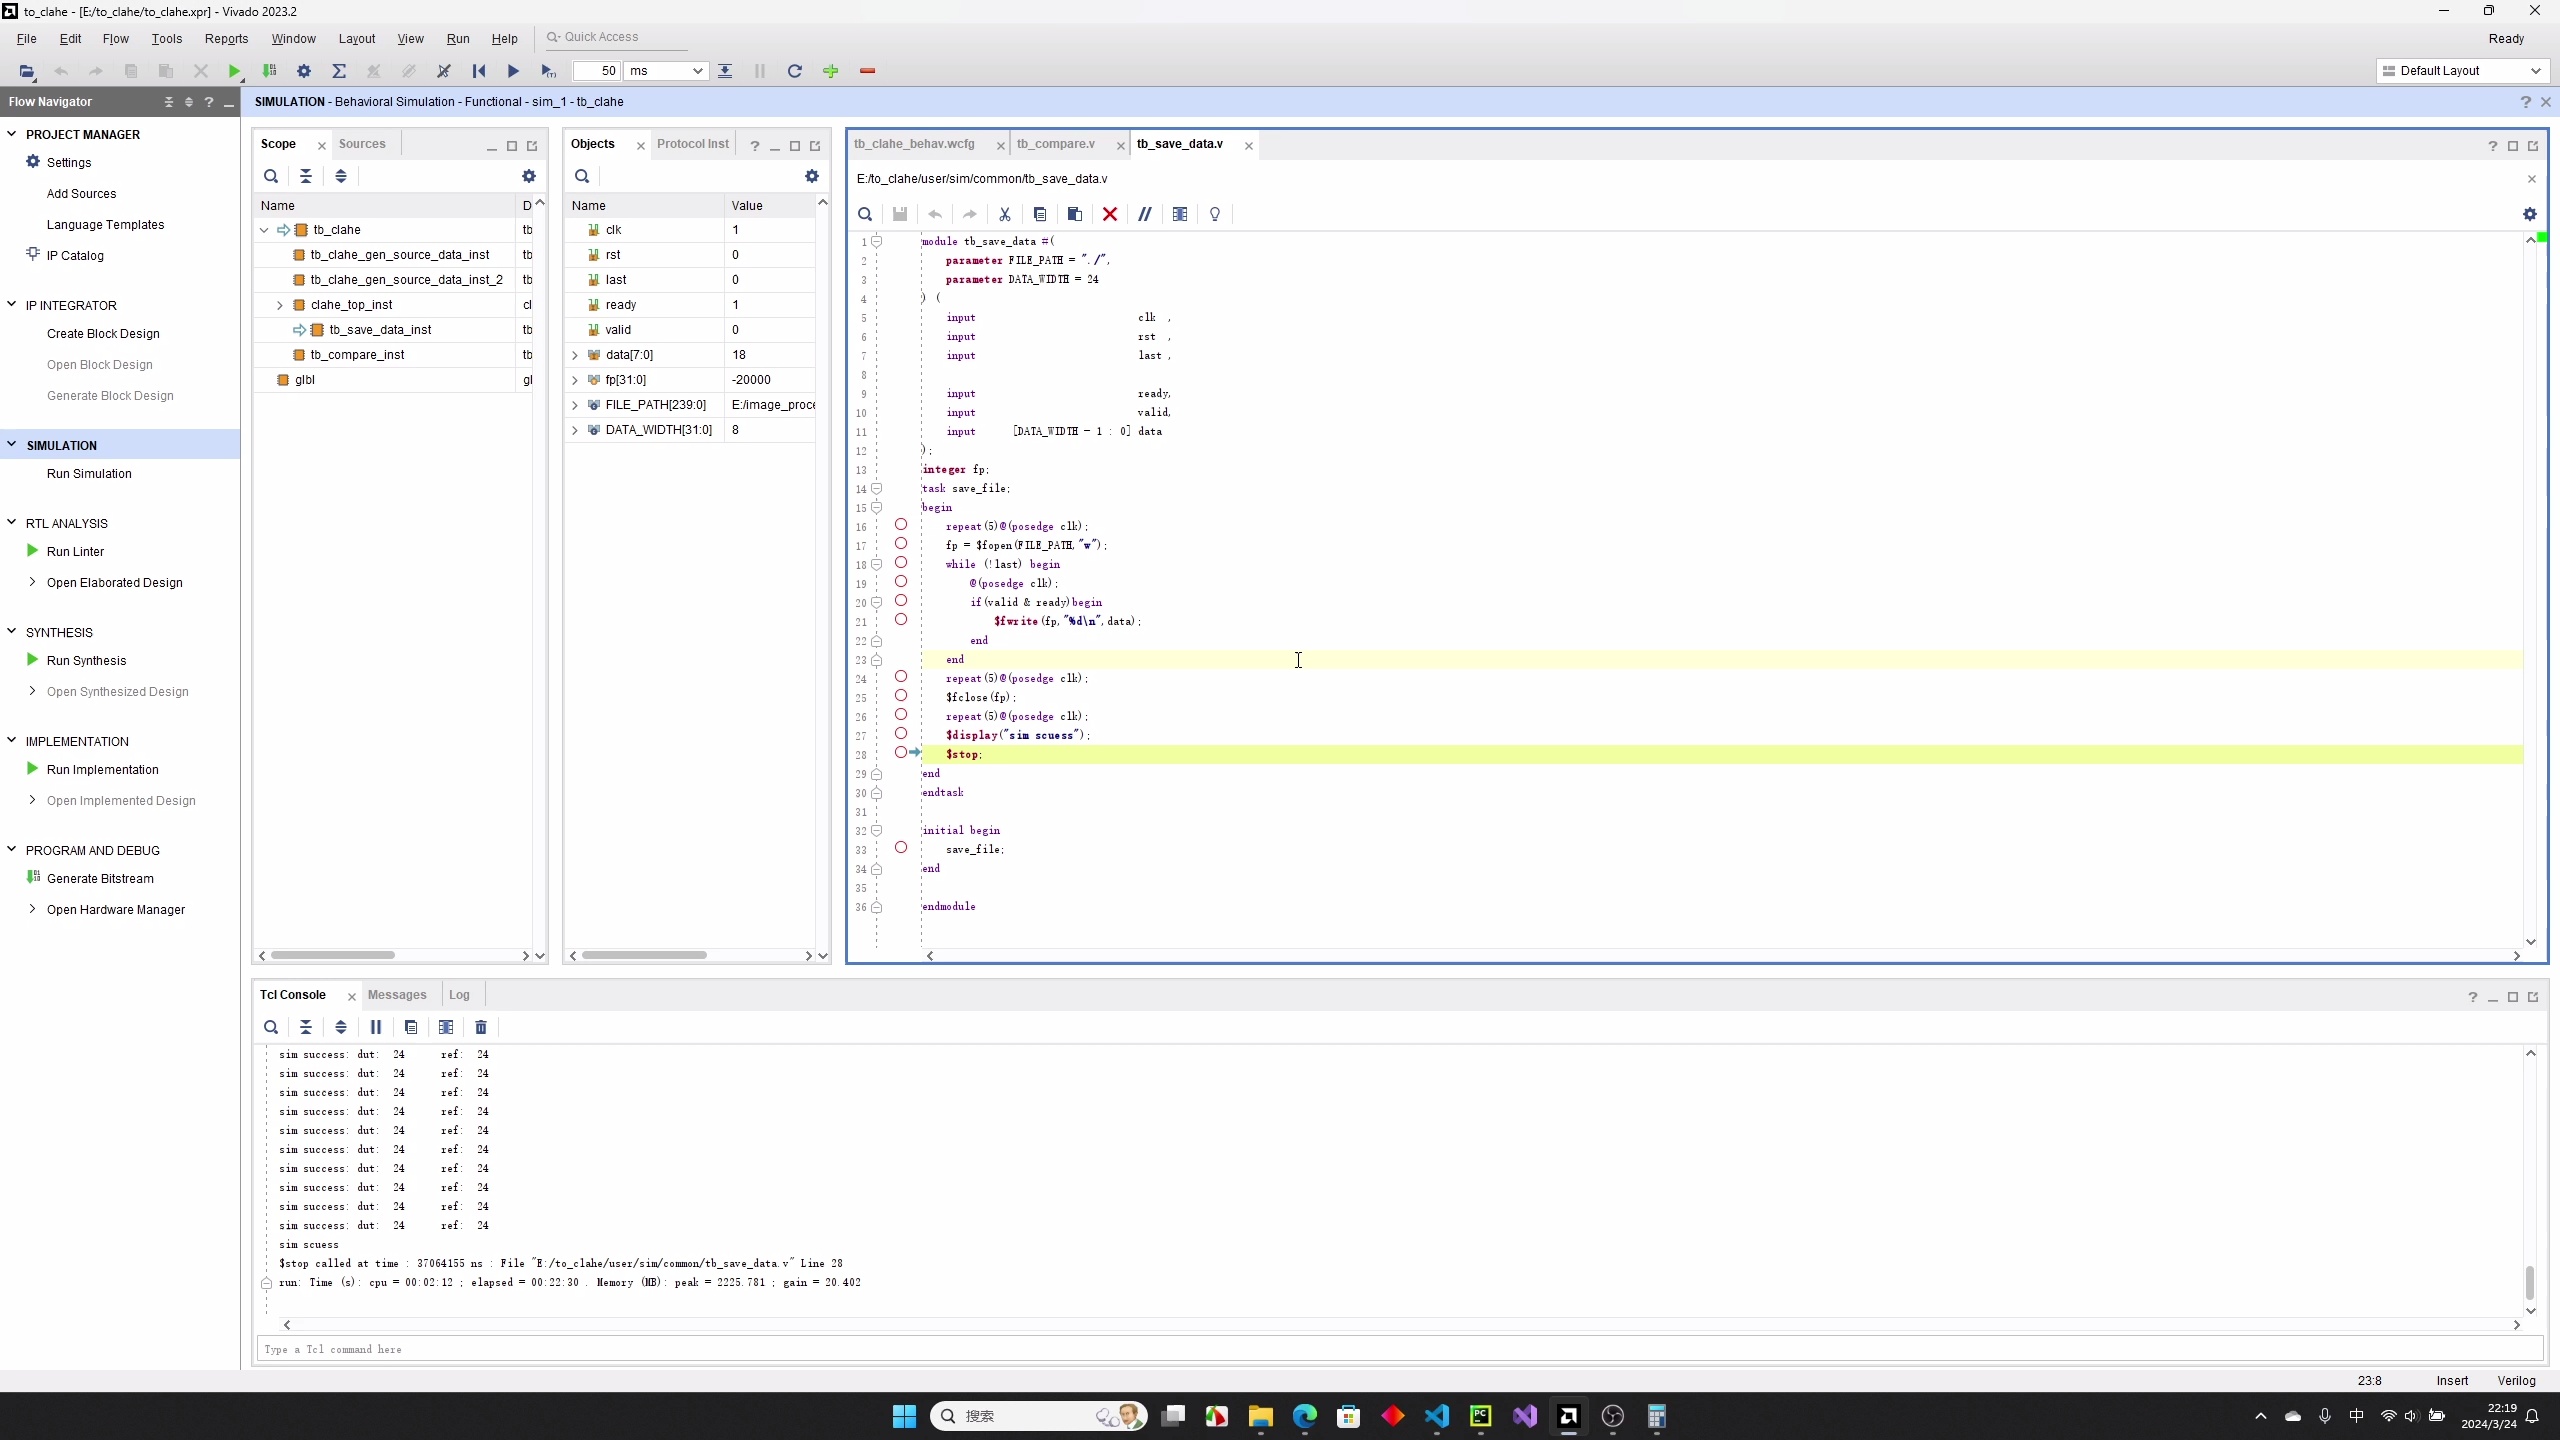
Task: Click Open Hardware Manager link
Action: [116, 910]
